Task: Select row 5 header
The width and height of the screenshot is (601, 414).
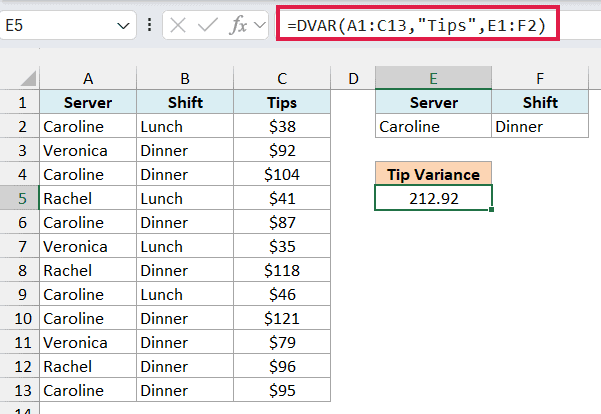Action: [20, 198]
